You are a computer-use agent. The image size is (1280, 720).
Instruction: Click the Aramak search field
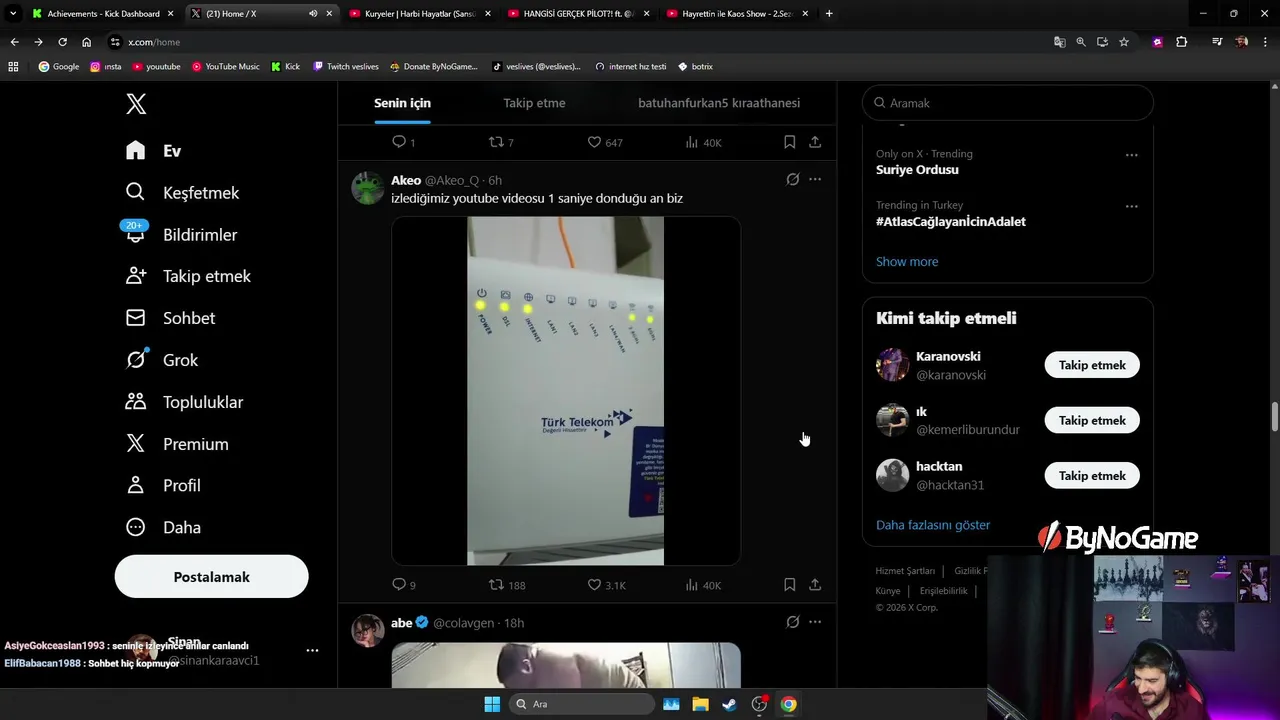1008,103
